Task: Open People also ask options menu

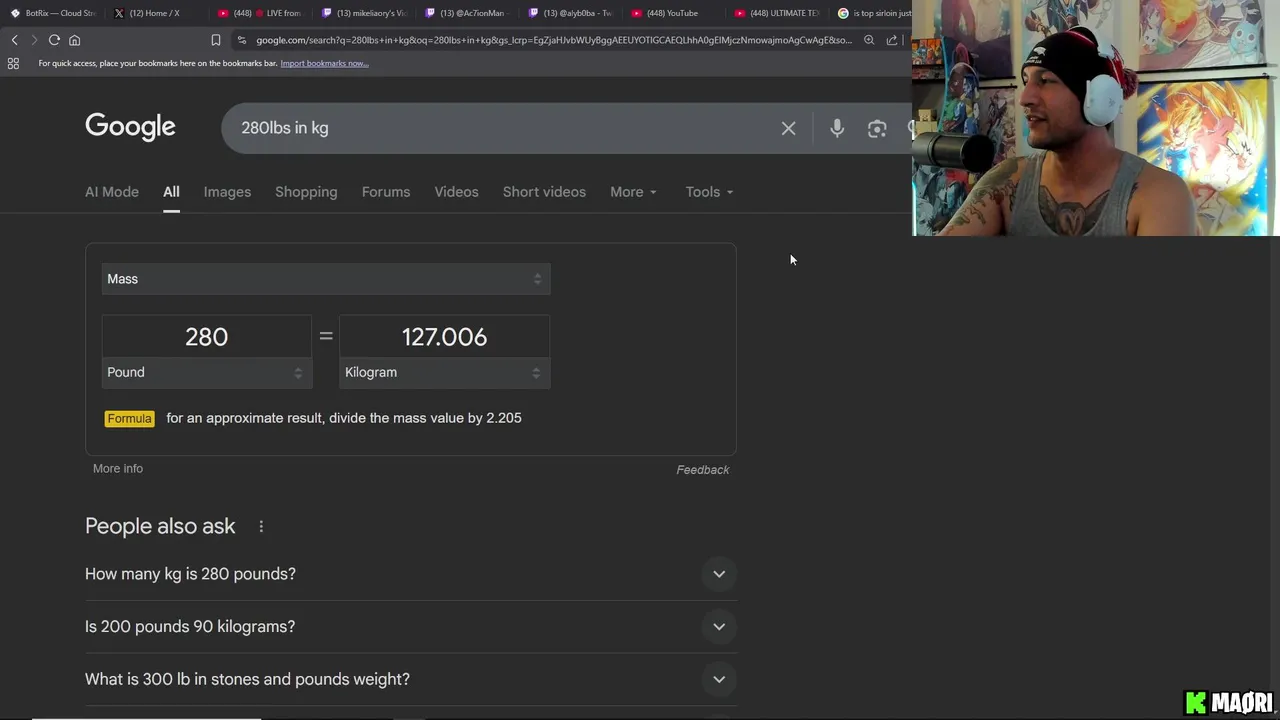Action: (261, 526)
